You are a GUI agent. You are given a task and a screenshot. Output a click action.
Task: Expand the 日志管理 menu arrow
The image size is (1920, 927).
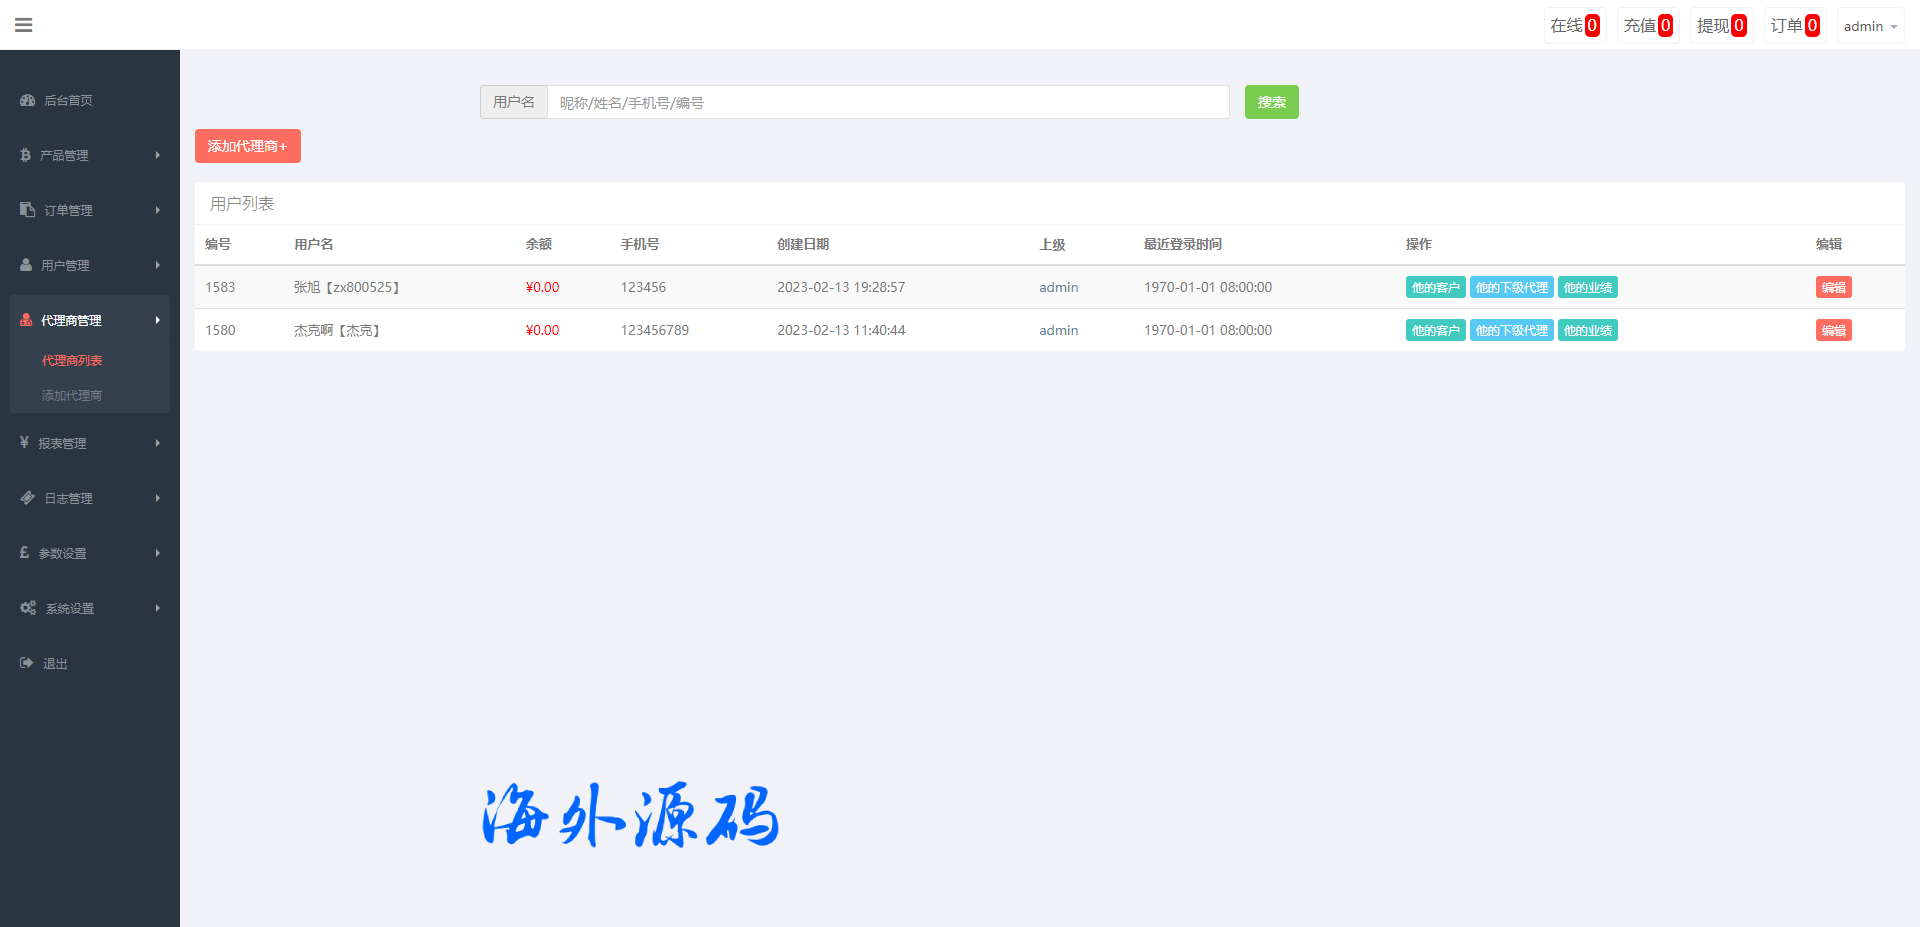click(158, 498)
